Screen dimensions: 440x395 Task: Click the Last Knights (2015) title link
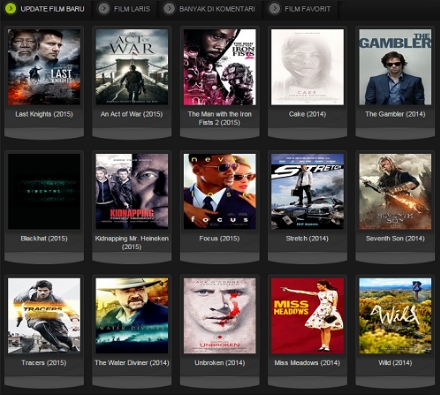(x=44, y=114)
